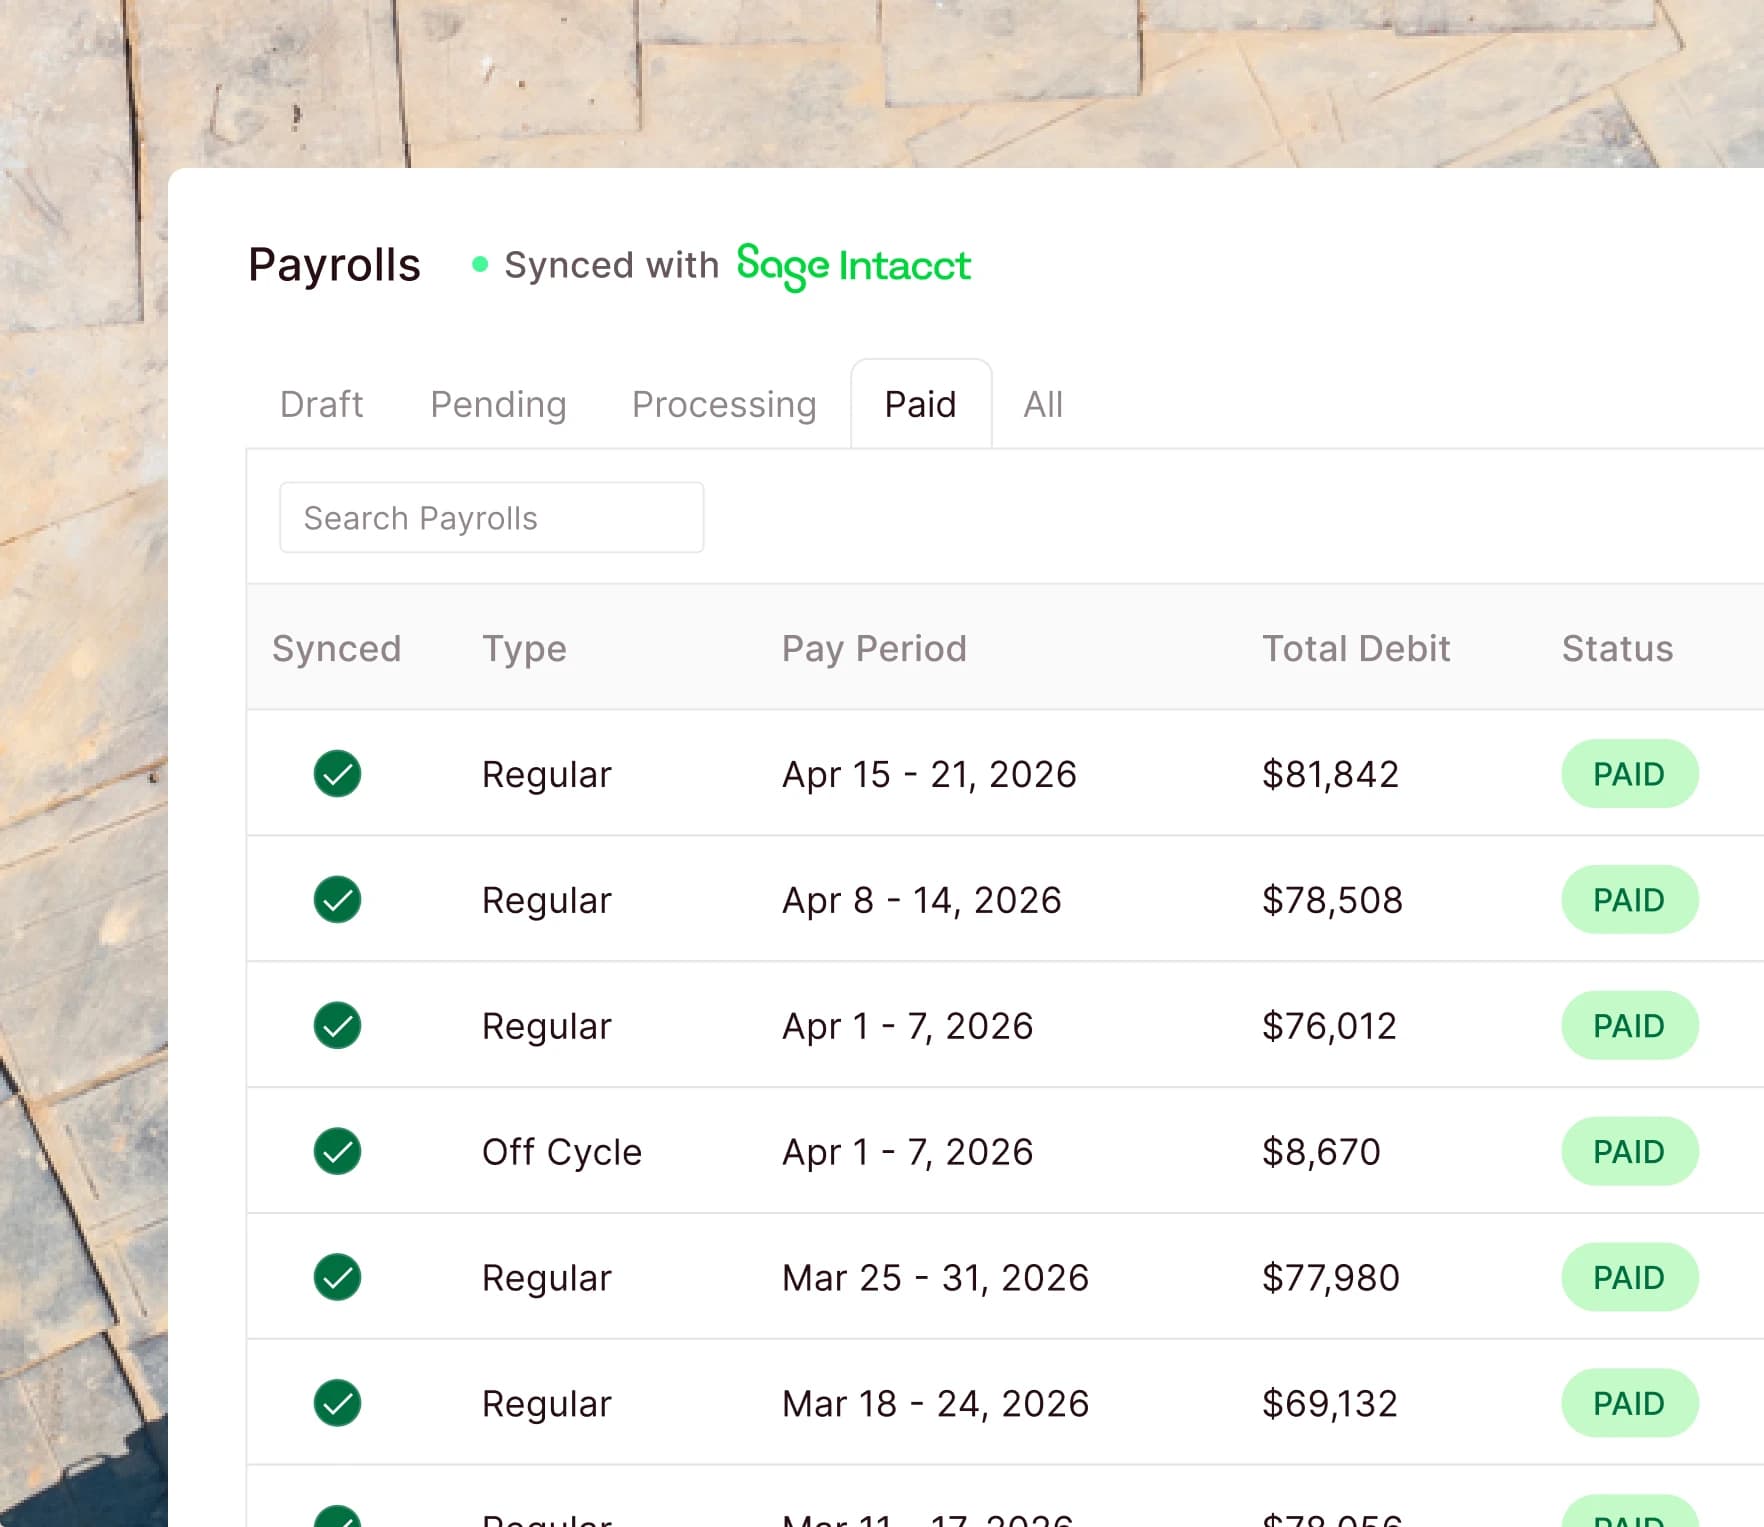Open the Apr 8 - 14, 2026 payroll row

click(920, 900)
